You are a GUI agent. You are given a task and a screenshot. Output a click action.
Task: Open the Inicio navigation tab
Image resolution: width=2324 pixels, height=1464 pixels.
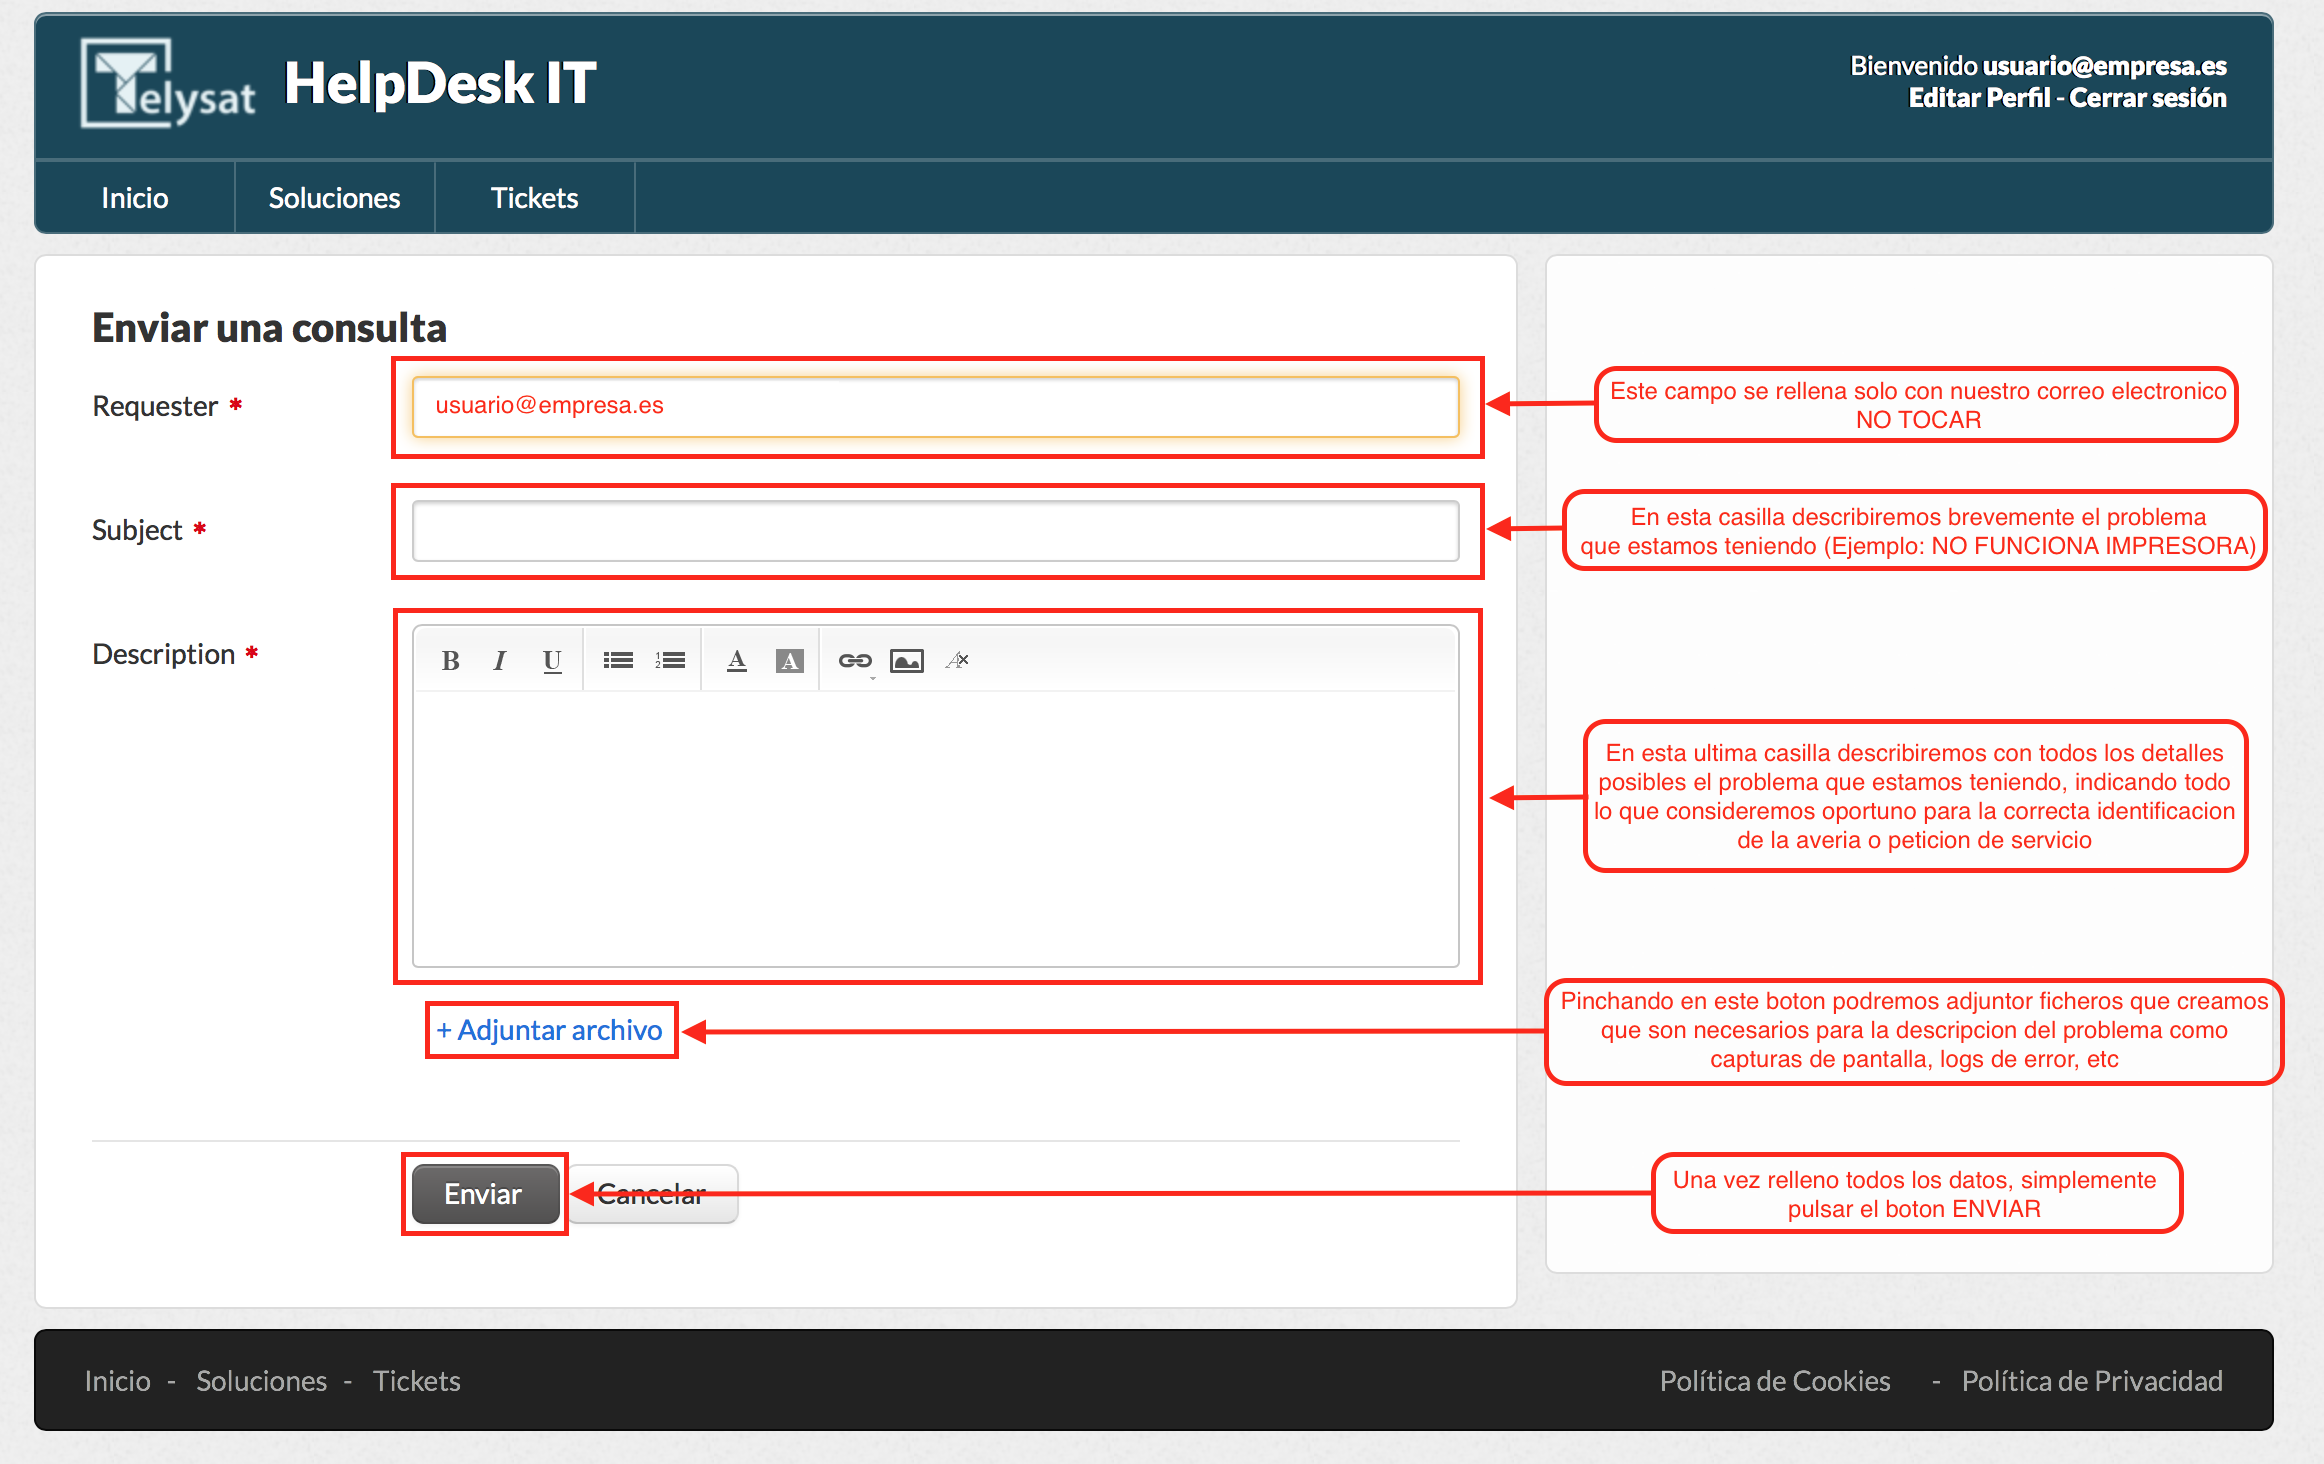pos(135,198)
